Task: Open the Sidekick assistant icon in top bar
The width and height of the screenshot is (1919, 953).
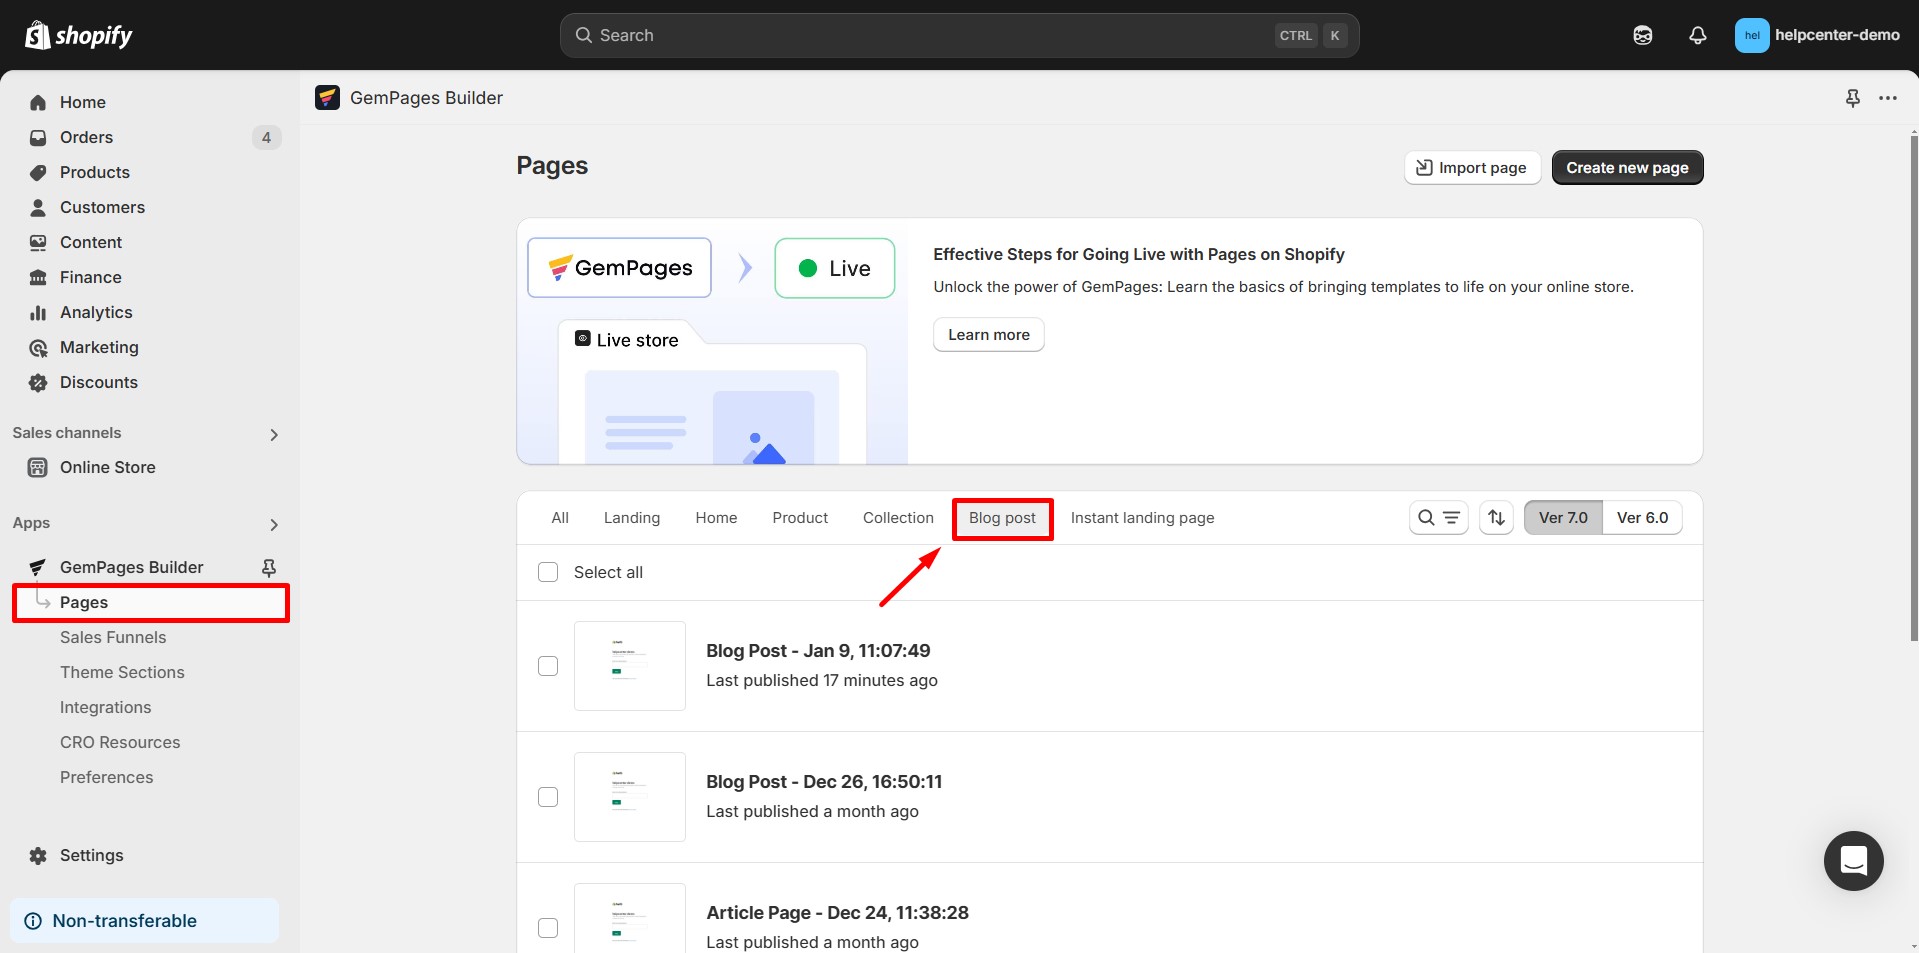Action: point(1642,35)
